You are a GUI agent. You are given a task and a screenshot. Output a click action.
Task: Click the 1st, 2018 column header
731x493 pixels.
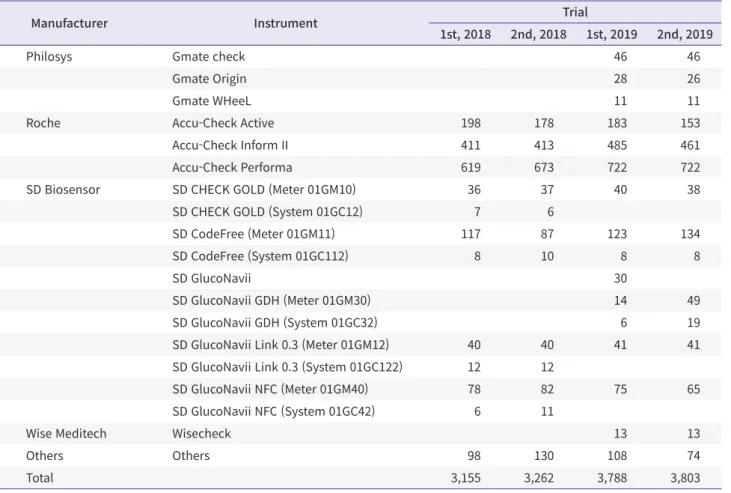click(465, 35)
